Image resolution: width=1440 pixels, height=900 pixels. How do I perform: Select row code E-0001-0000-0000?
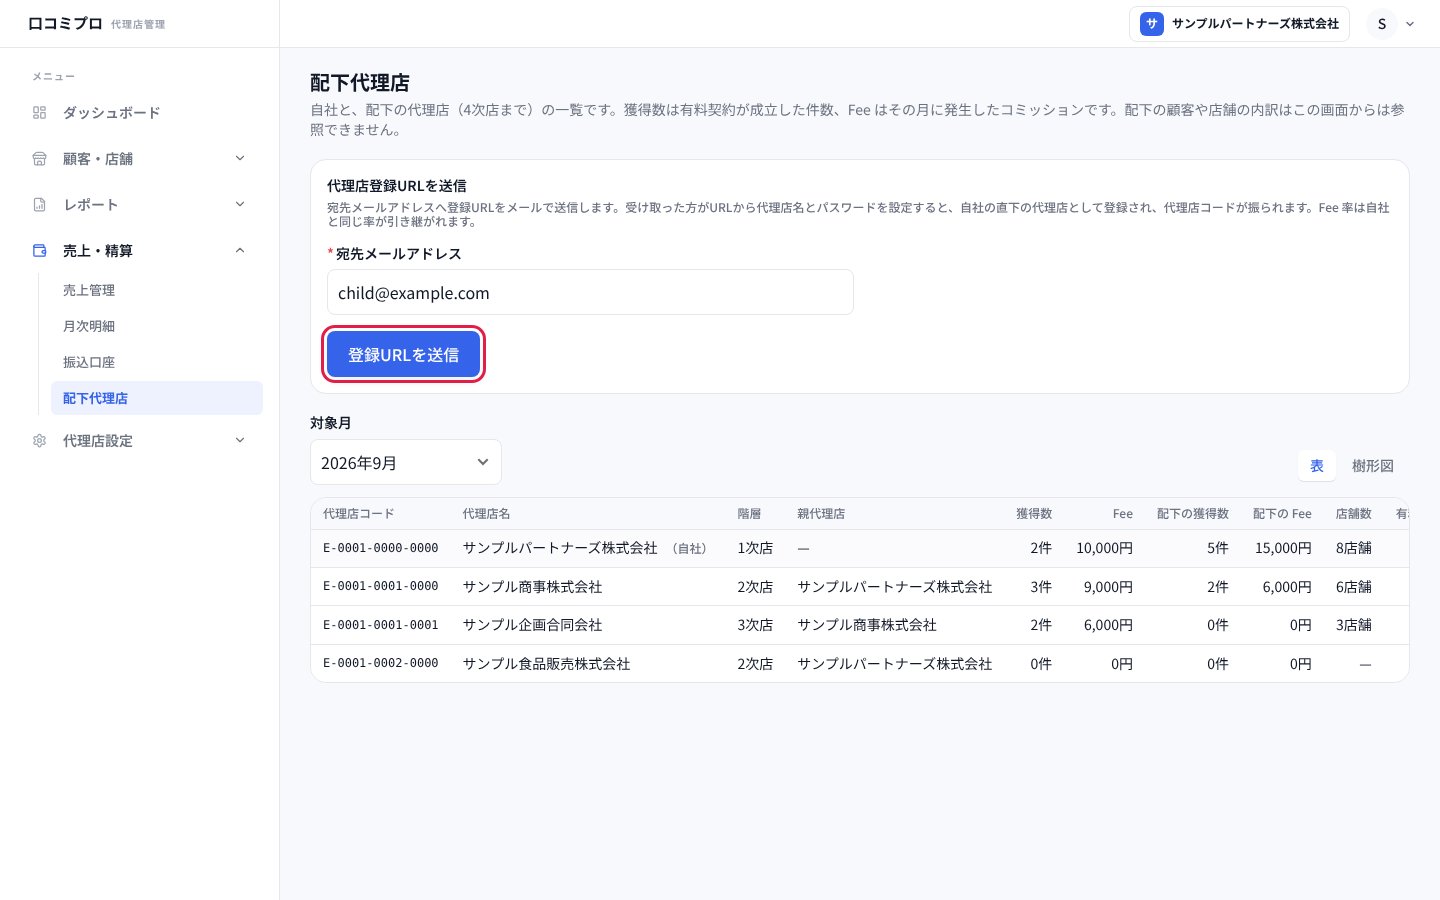tap(381, 548)
